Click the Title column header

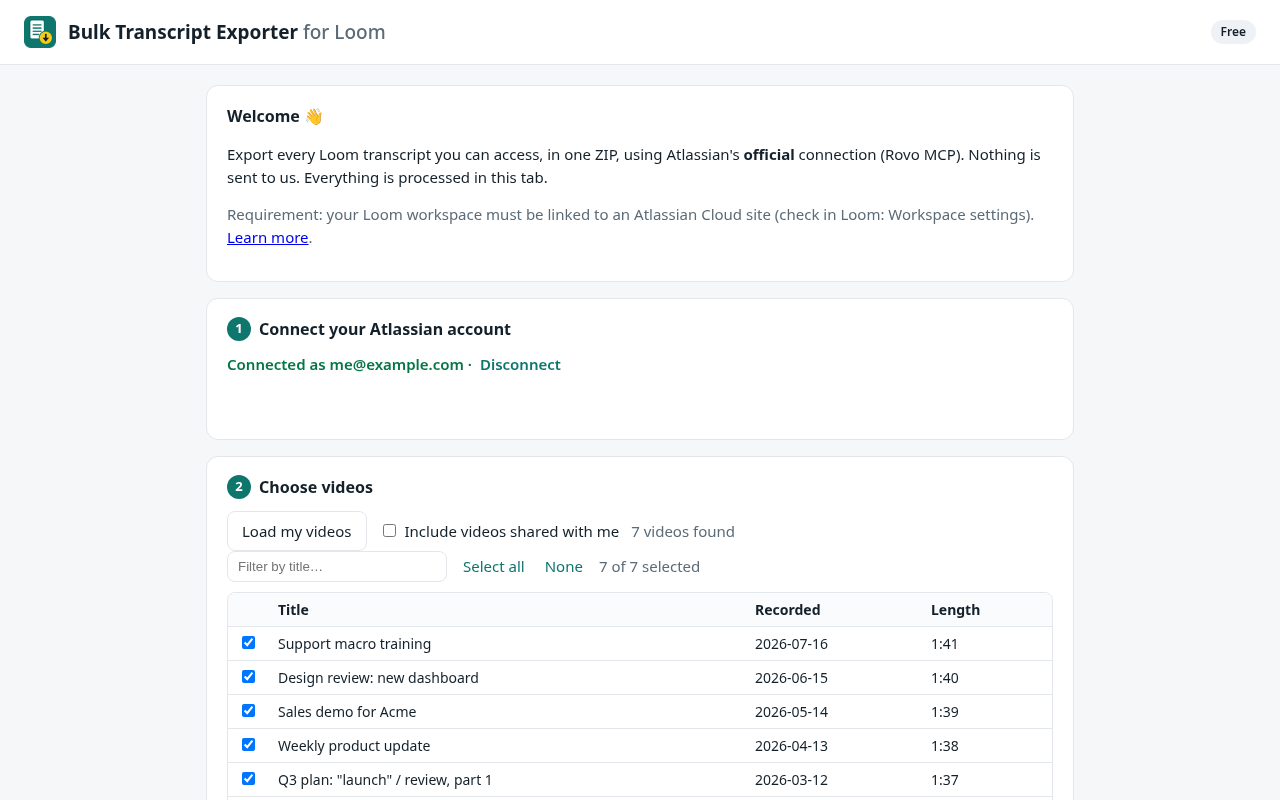click(293, 610)
